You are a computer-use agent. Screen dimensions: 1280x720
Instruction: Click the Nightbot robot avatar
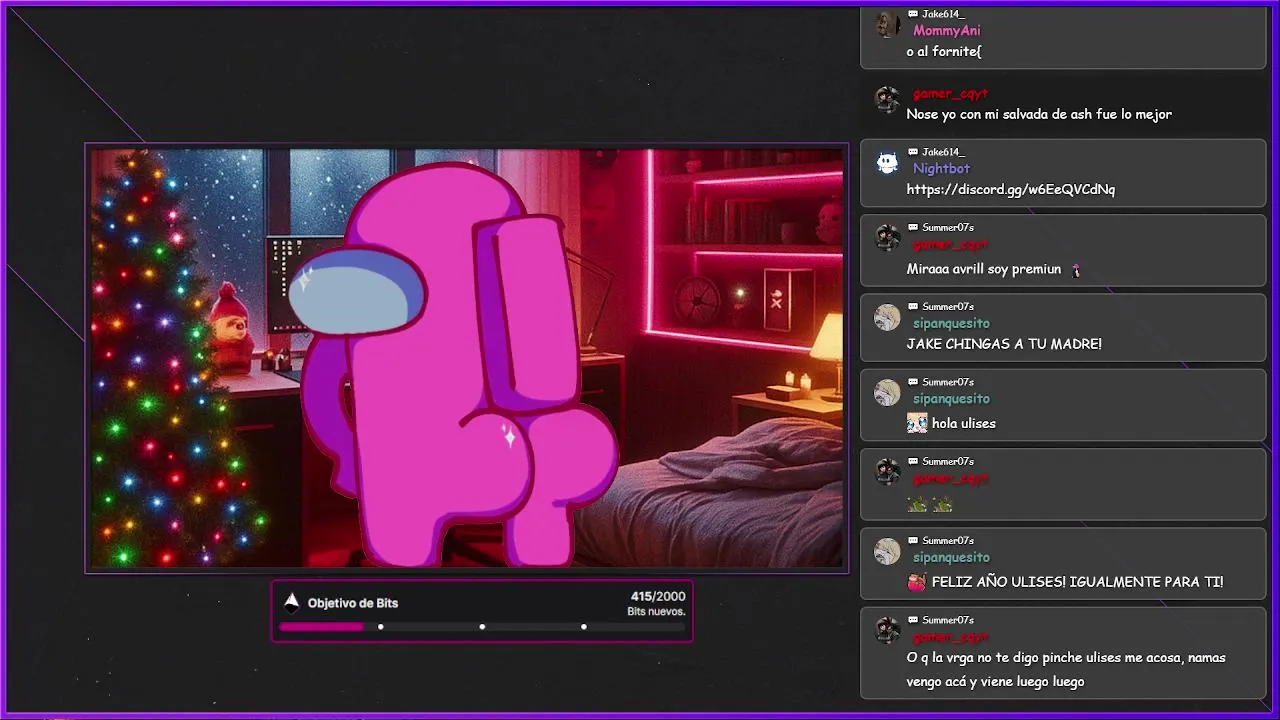pos(887,163)
